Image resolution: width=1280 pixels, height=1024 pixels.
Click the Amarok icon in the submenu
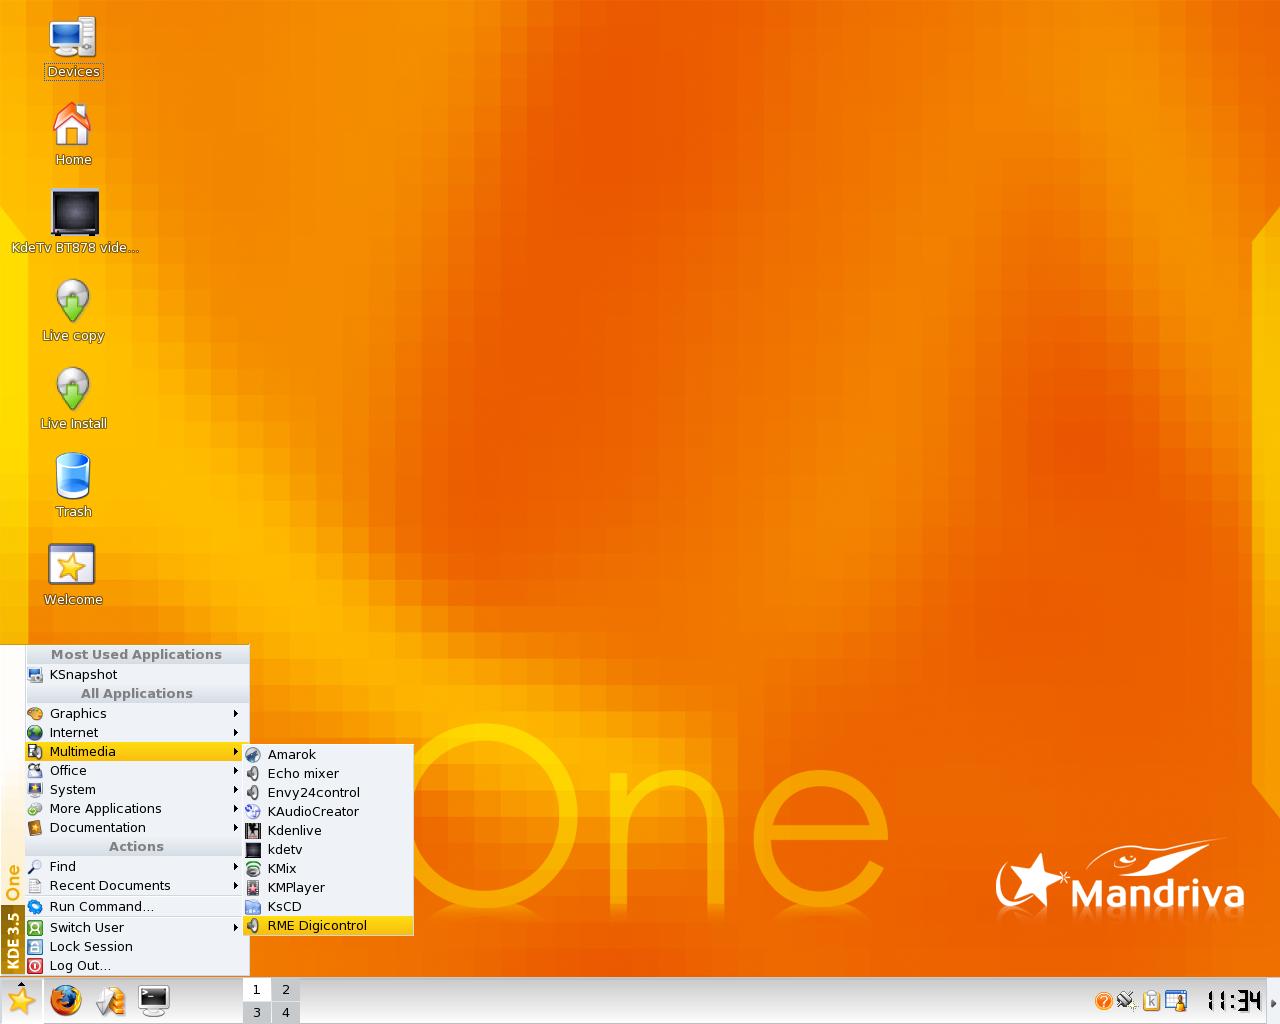(253, 755)
